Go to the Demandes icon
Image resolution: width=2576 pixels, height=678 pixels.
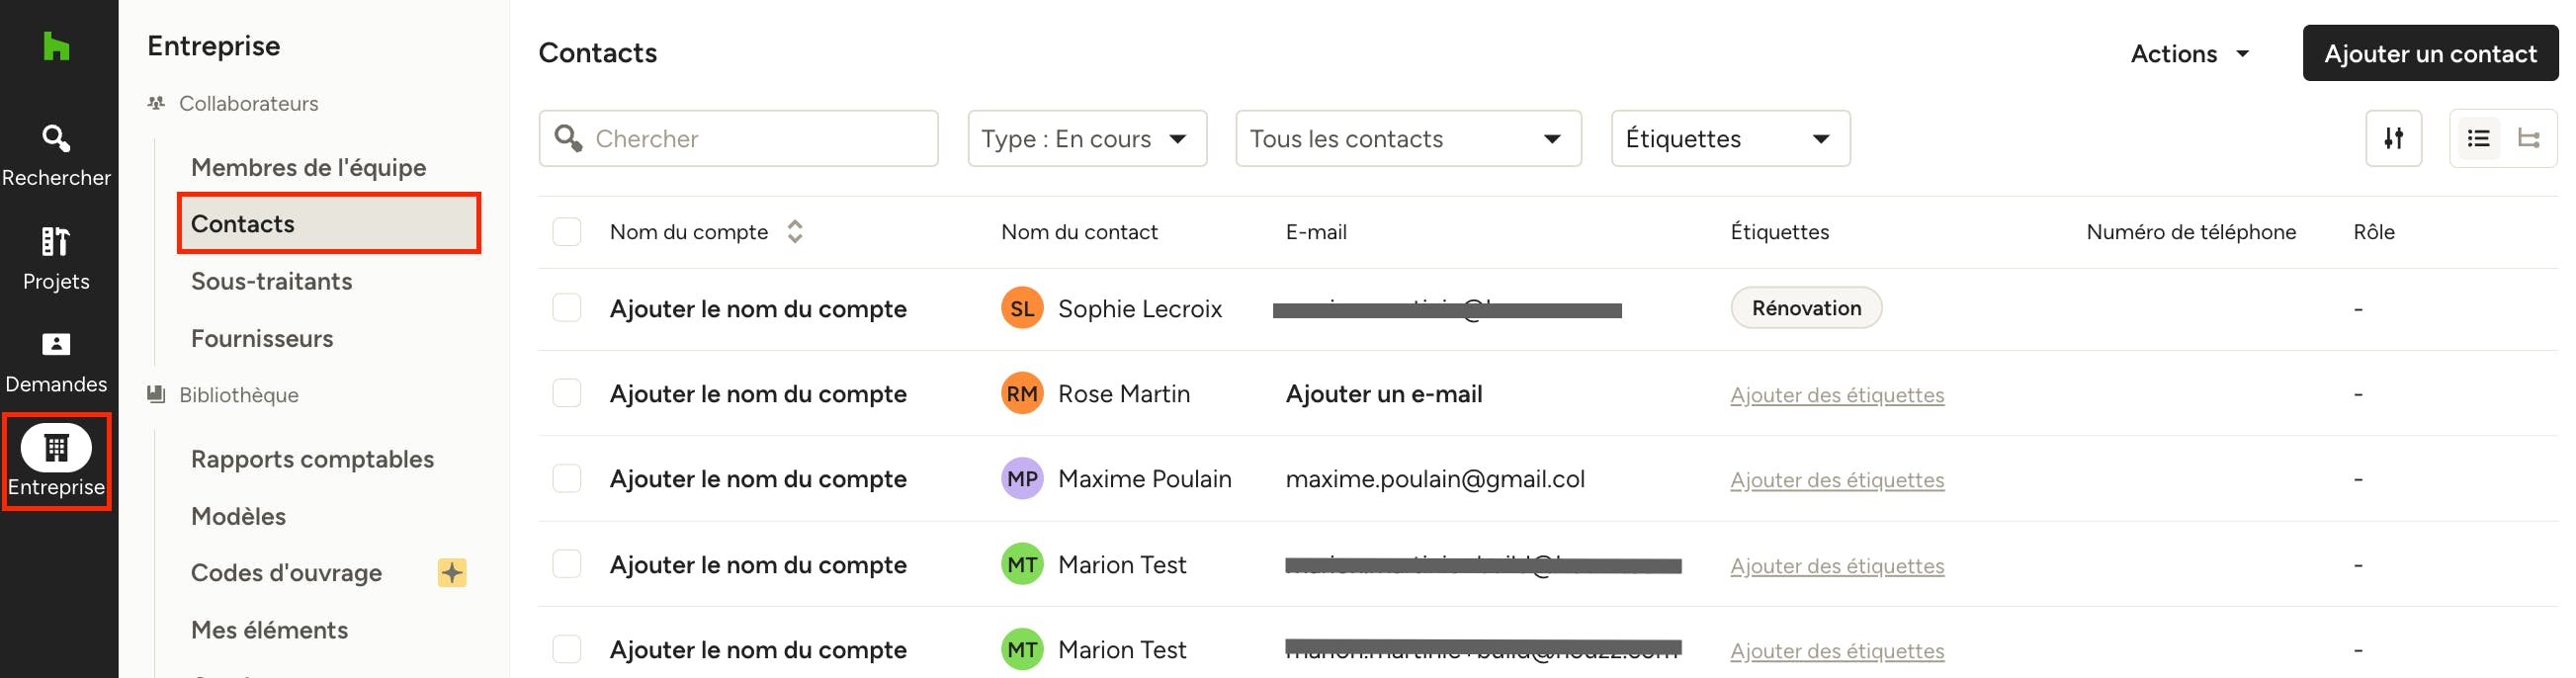56,344
